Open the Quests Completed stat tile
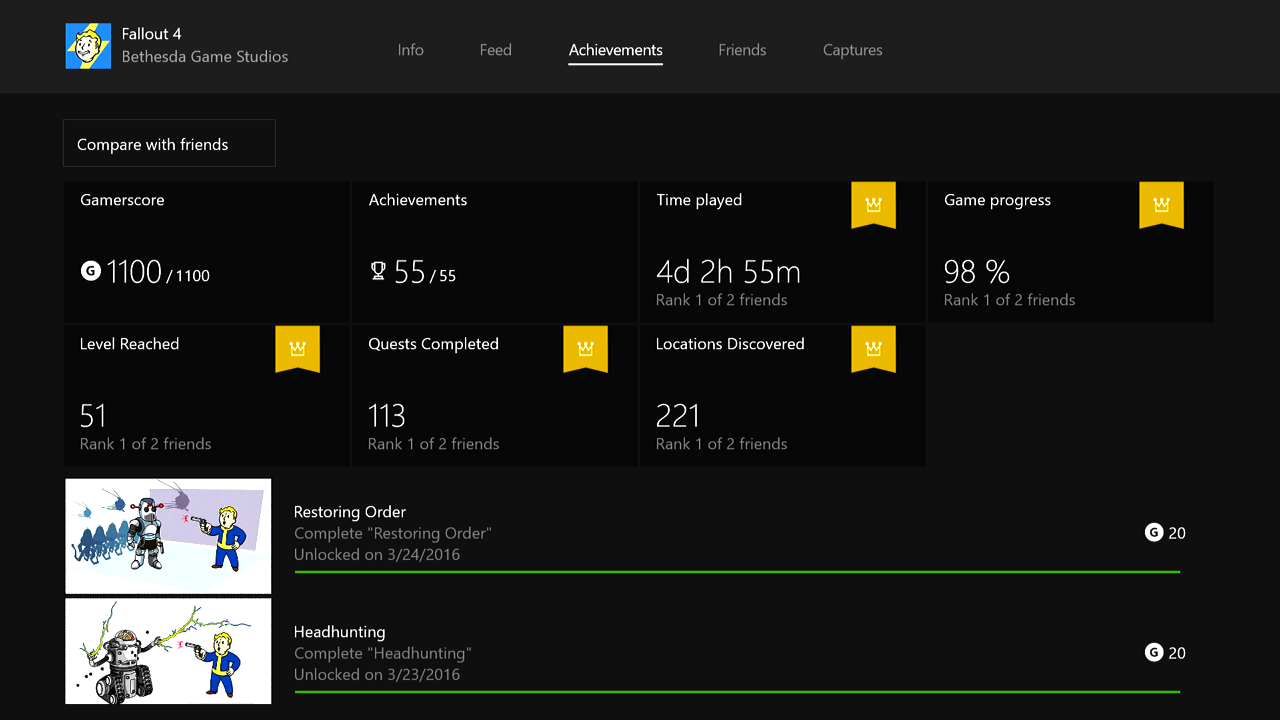 click(x=495, y=396)
